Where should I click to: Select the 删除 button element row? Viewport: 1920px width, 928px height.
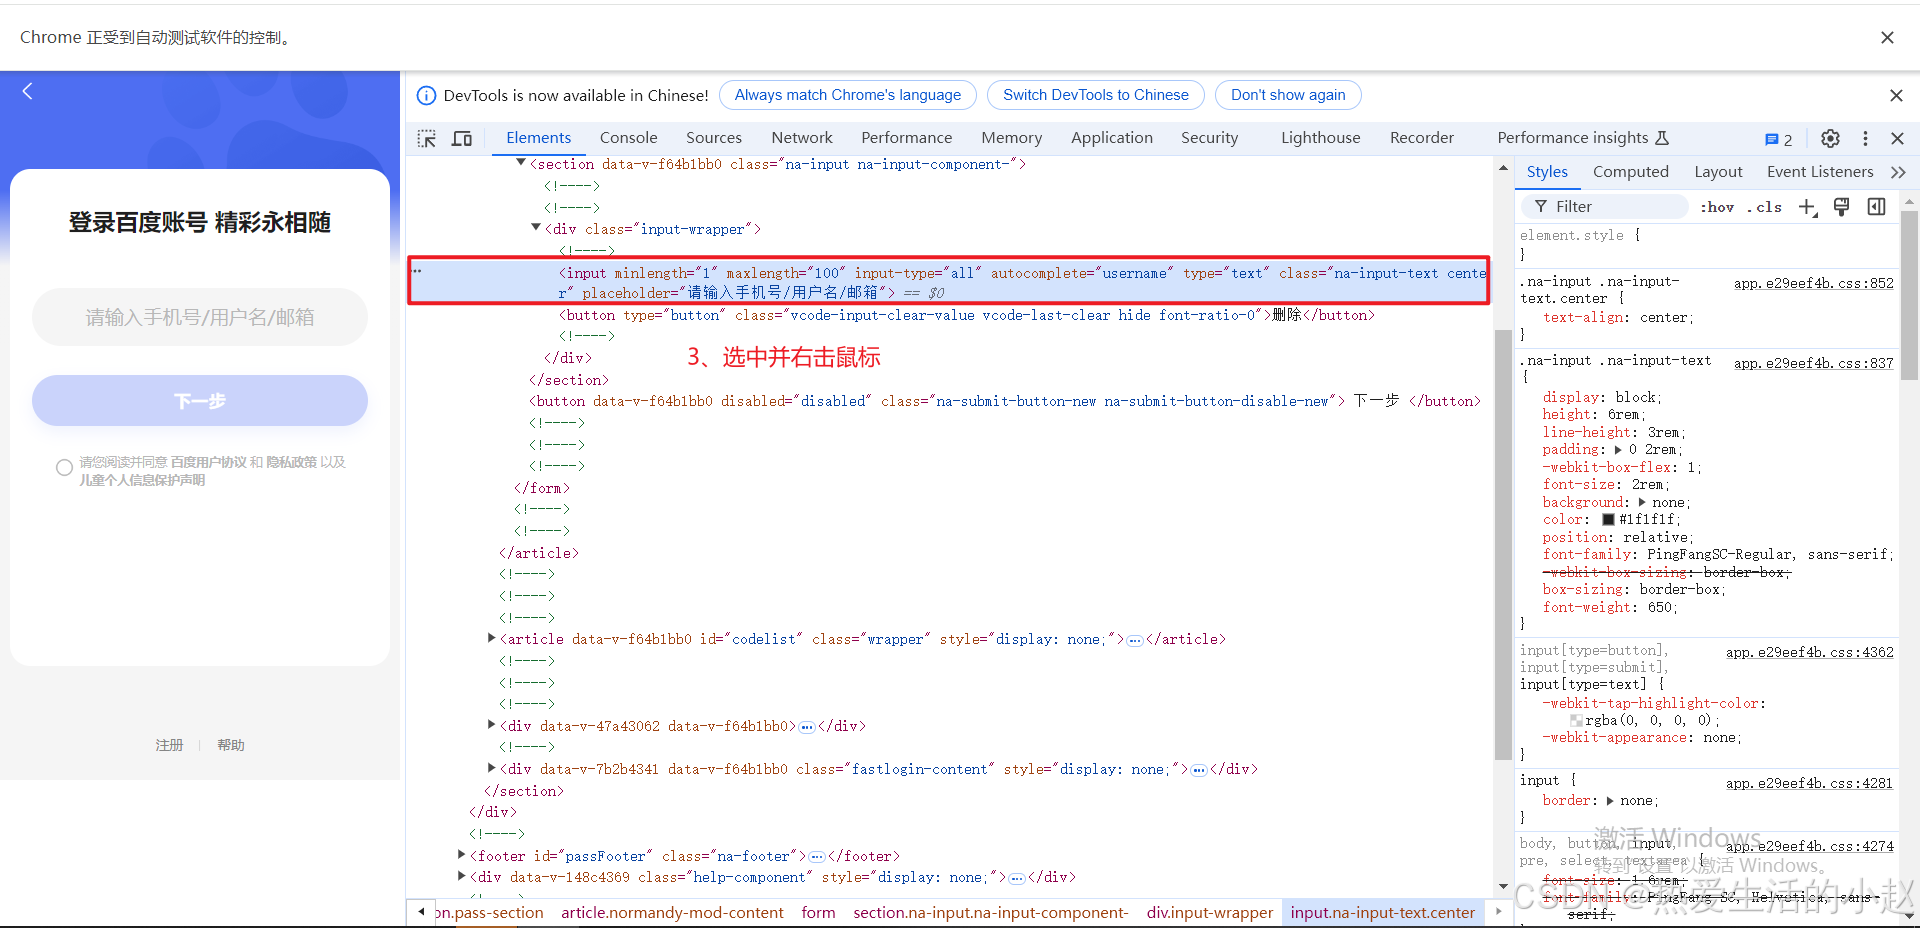[966, 315]
